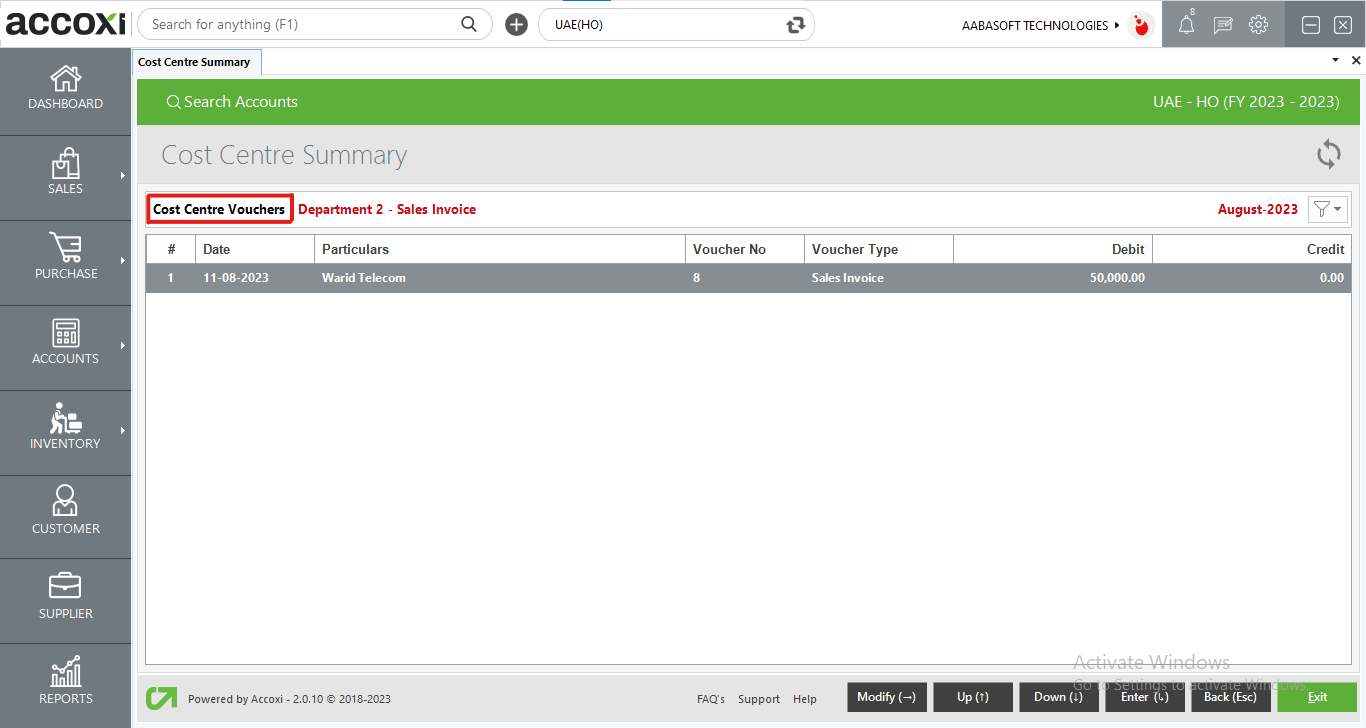Open the settings gear icon
This screenshot has height=728, width=1366.
pos(1258,25)
